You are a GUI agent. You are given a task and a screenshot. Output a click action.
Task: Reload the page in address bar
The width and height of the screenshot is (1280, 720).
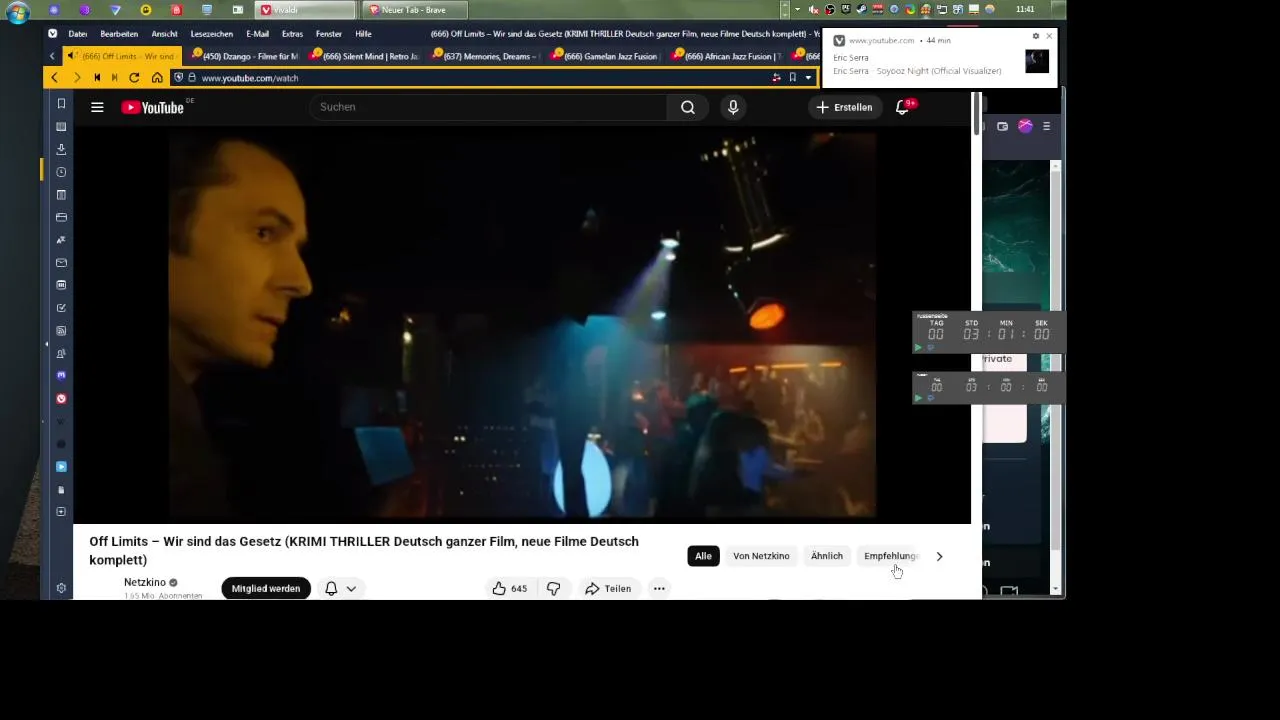click(134, 78)
